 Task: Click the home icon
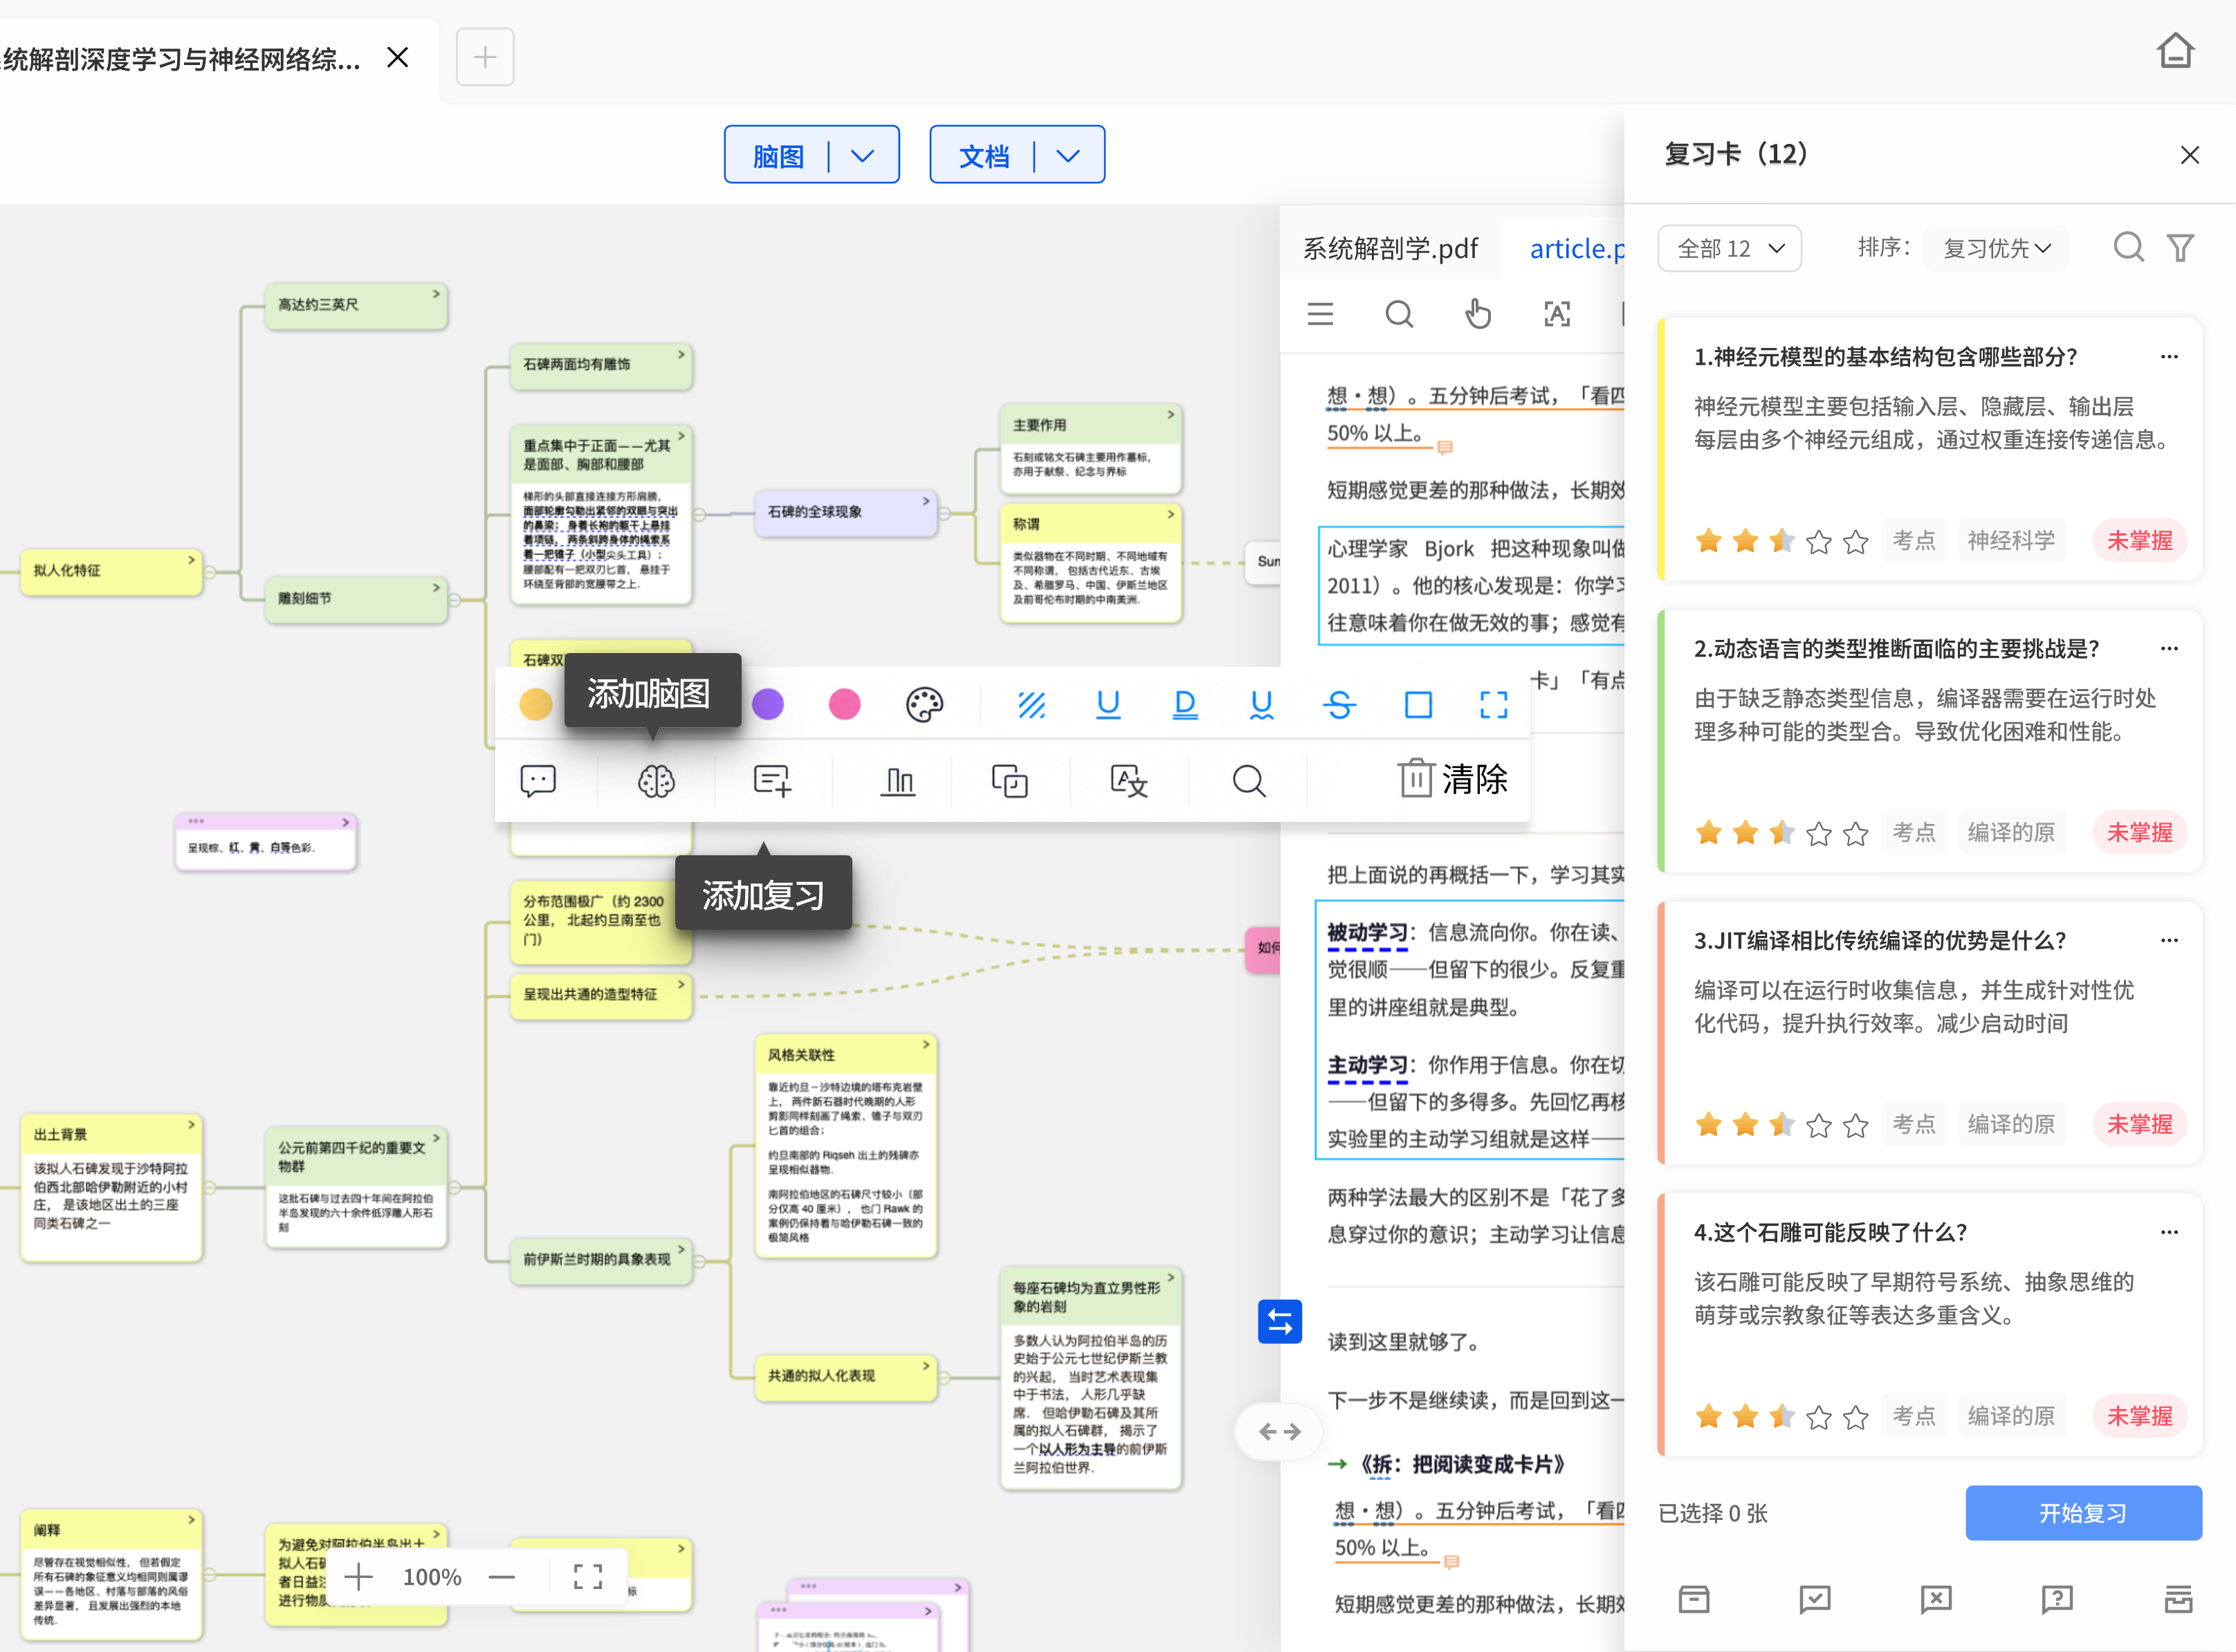coord(2175,51)
